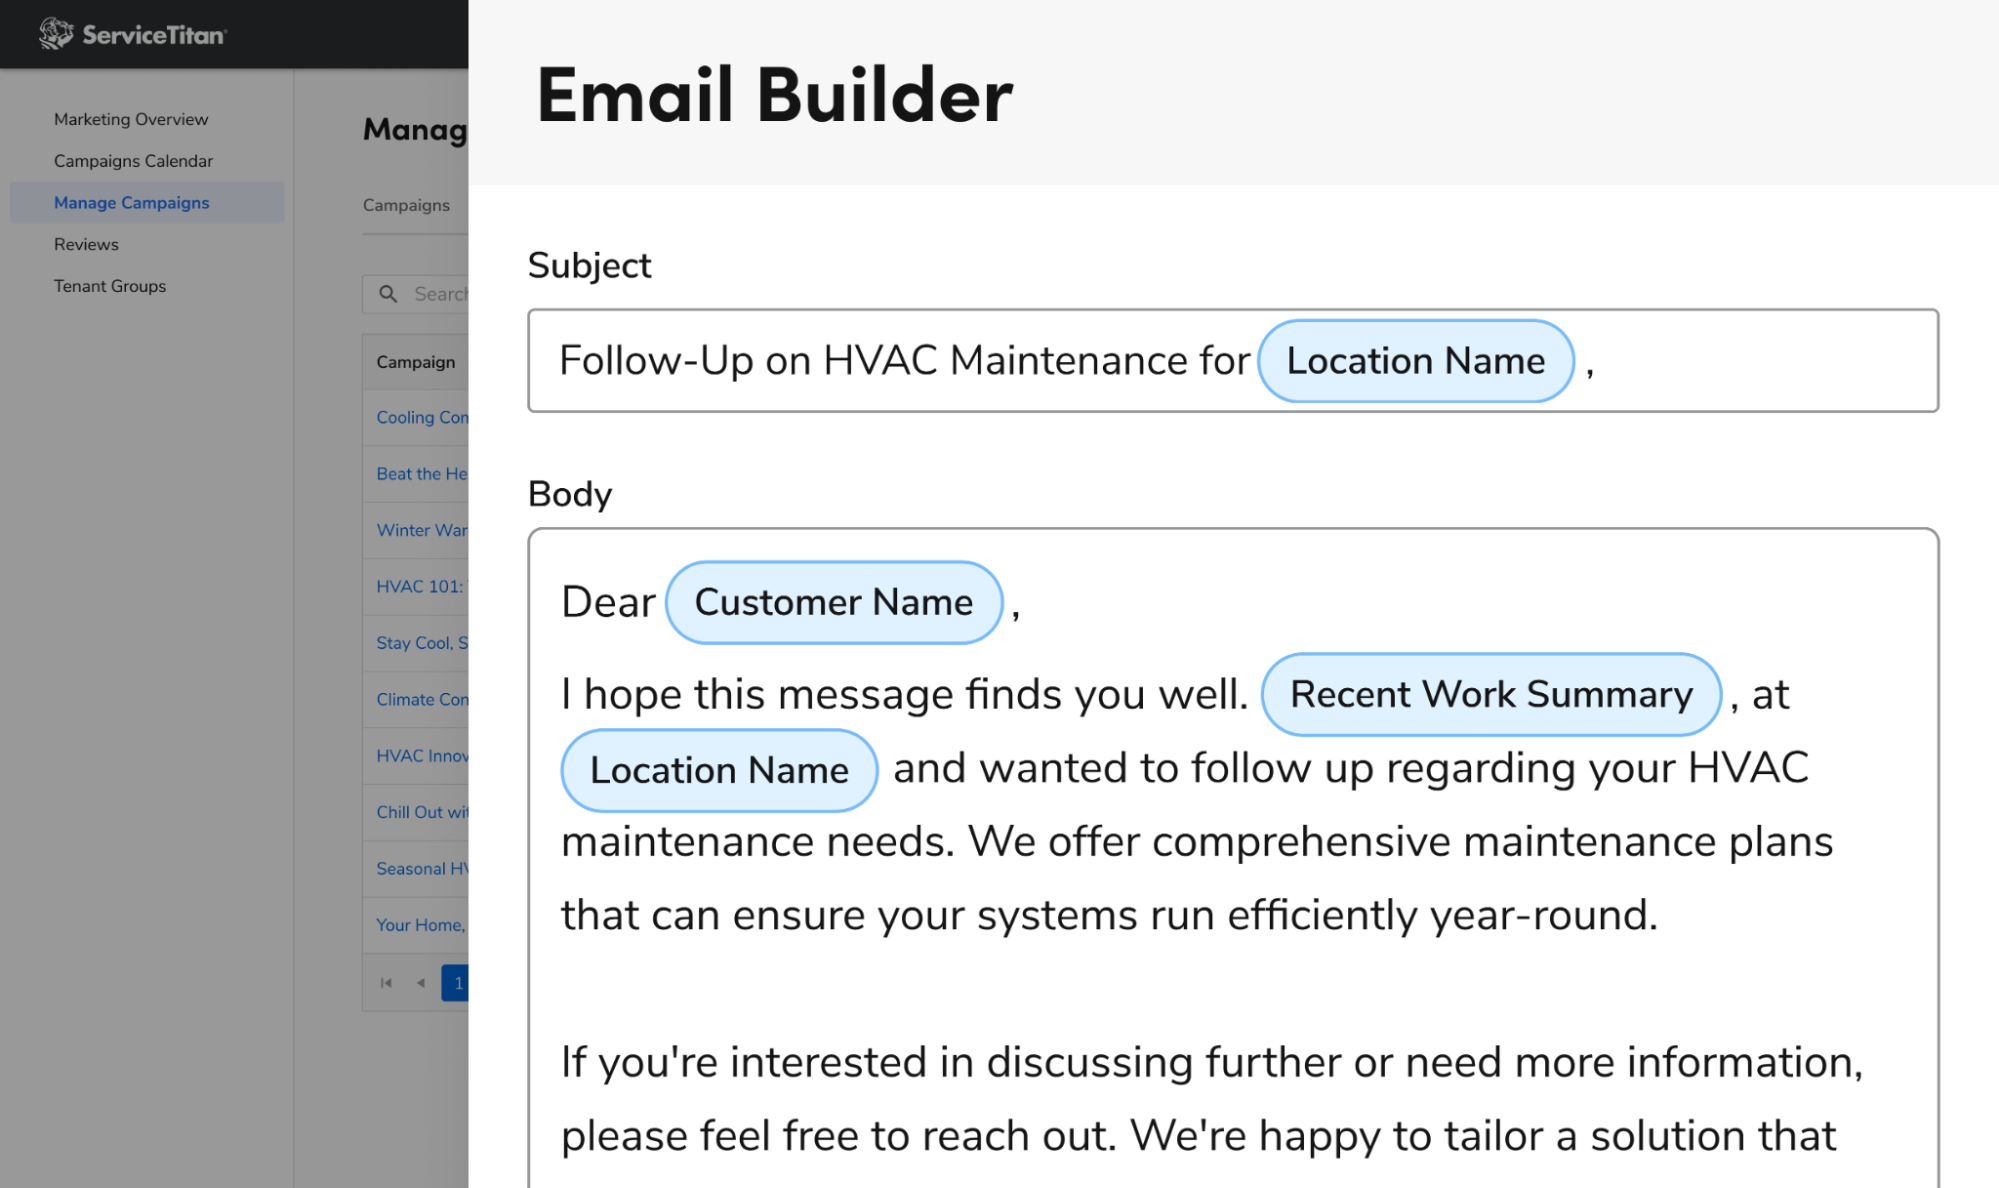1999x1188 pixels.
Task: Select Manage Campaigns in sidebar
Action: (x=131, y=203)
